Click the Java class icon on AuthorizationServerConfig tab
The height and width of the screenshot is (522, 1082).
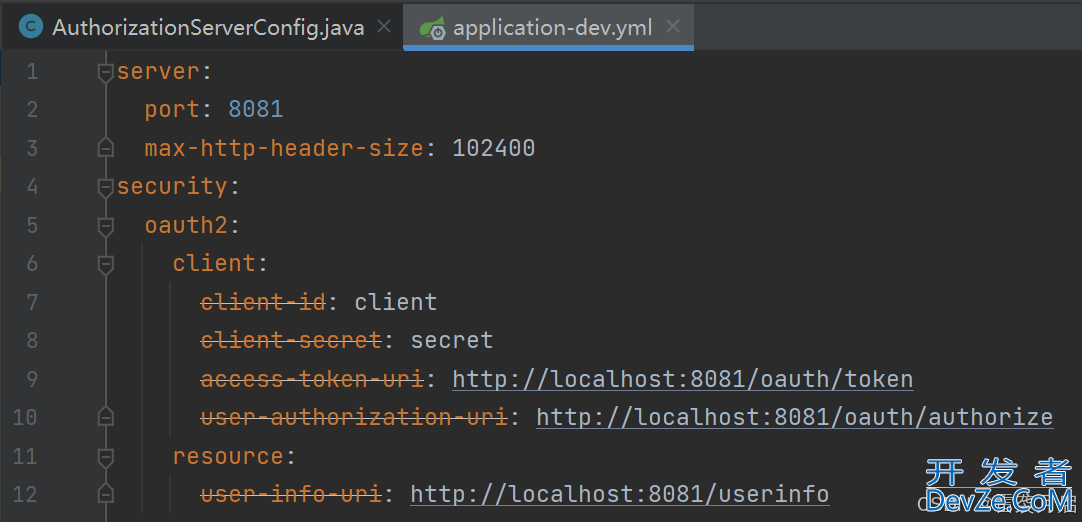(x=30, y=27)
